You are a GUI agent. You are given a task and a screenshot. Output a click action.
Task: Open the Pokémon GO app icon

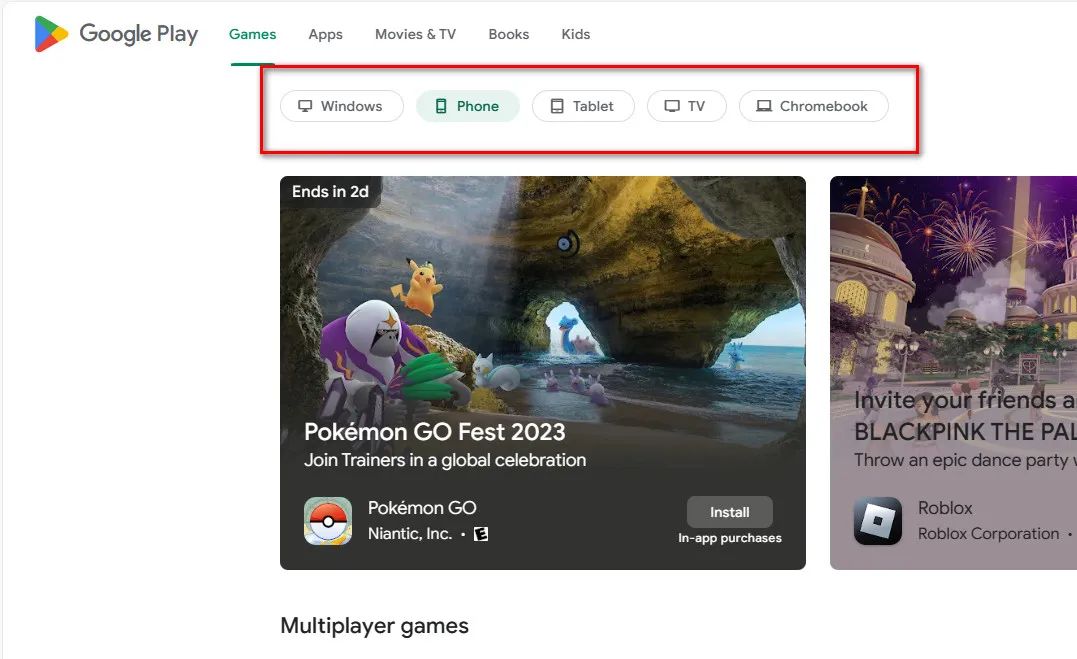click(328, 521)
